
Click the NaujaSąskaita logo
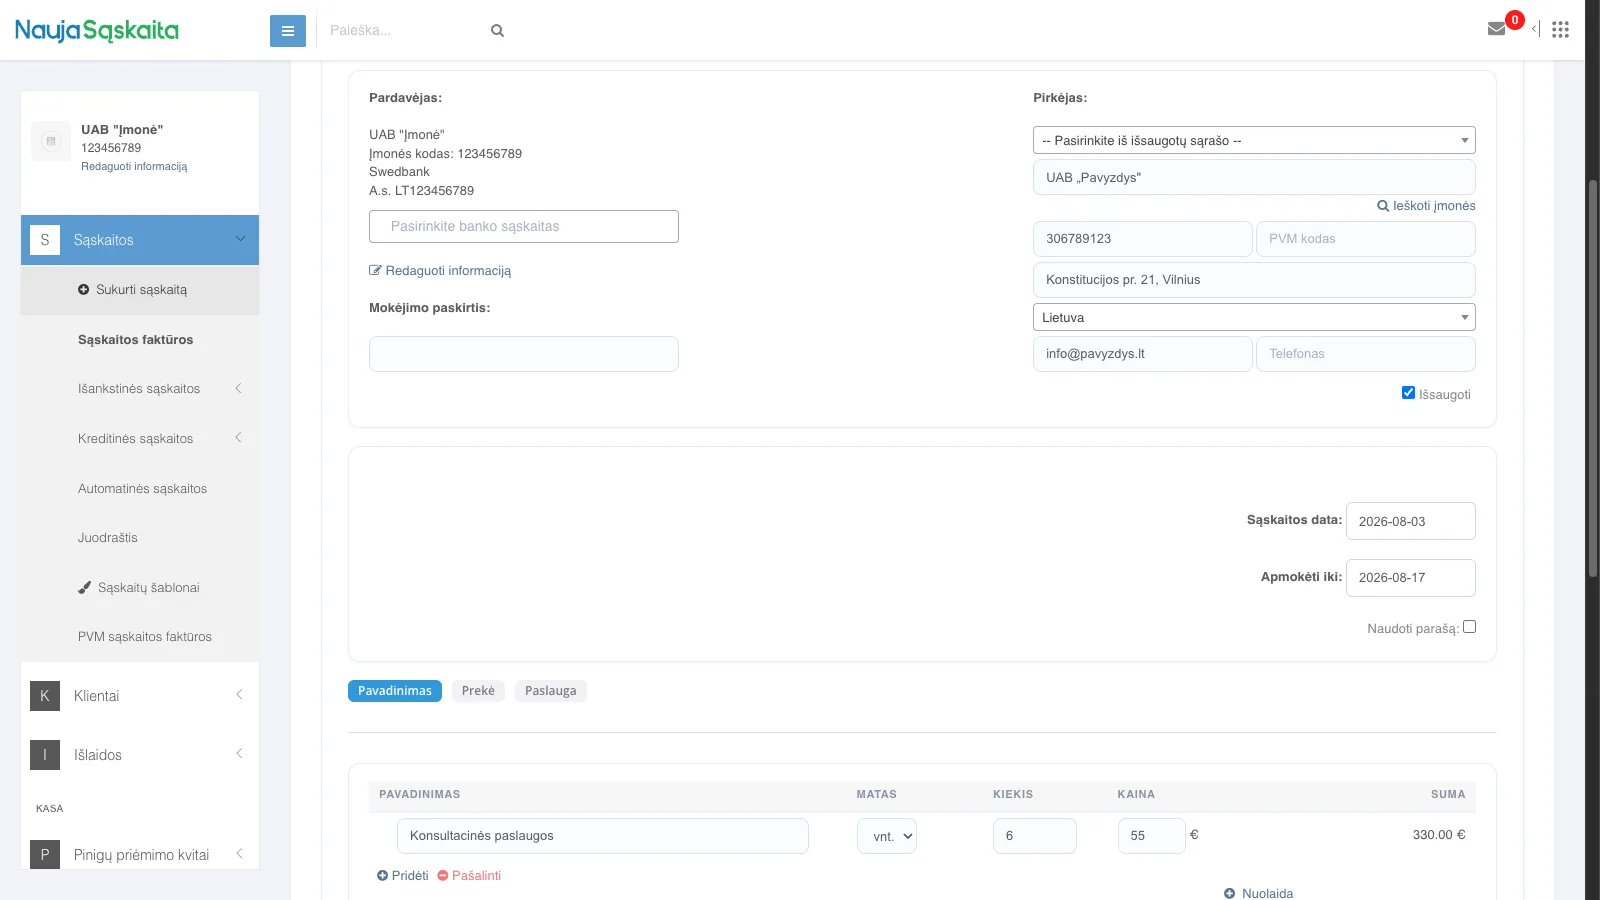click(x=97, y=31)
